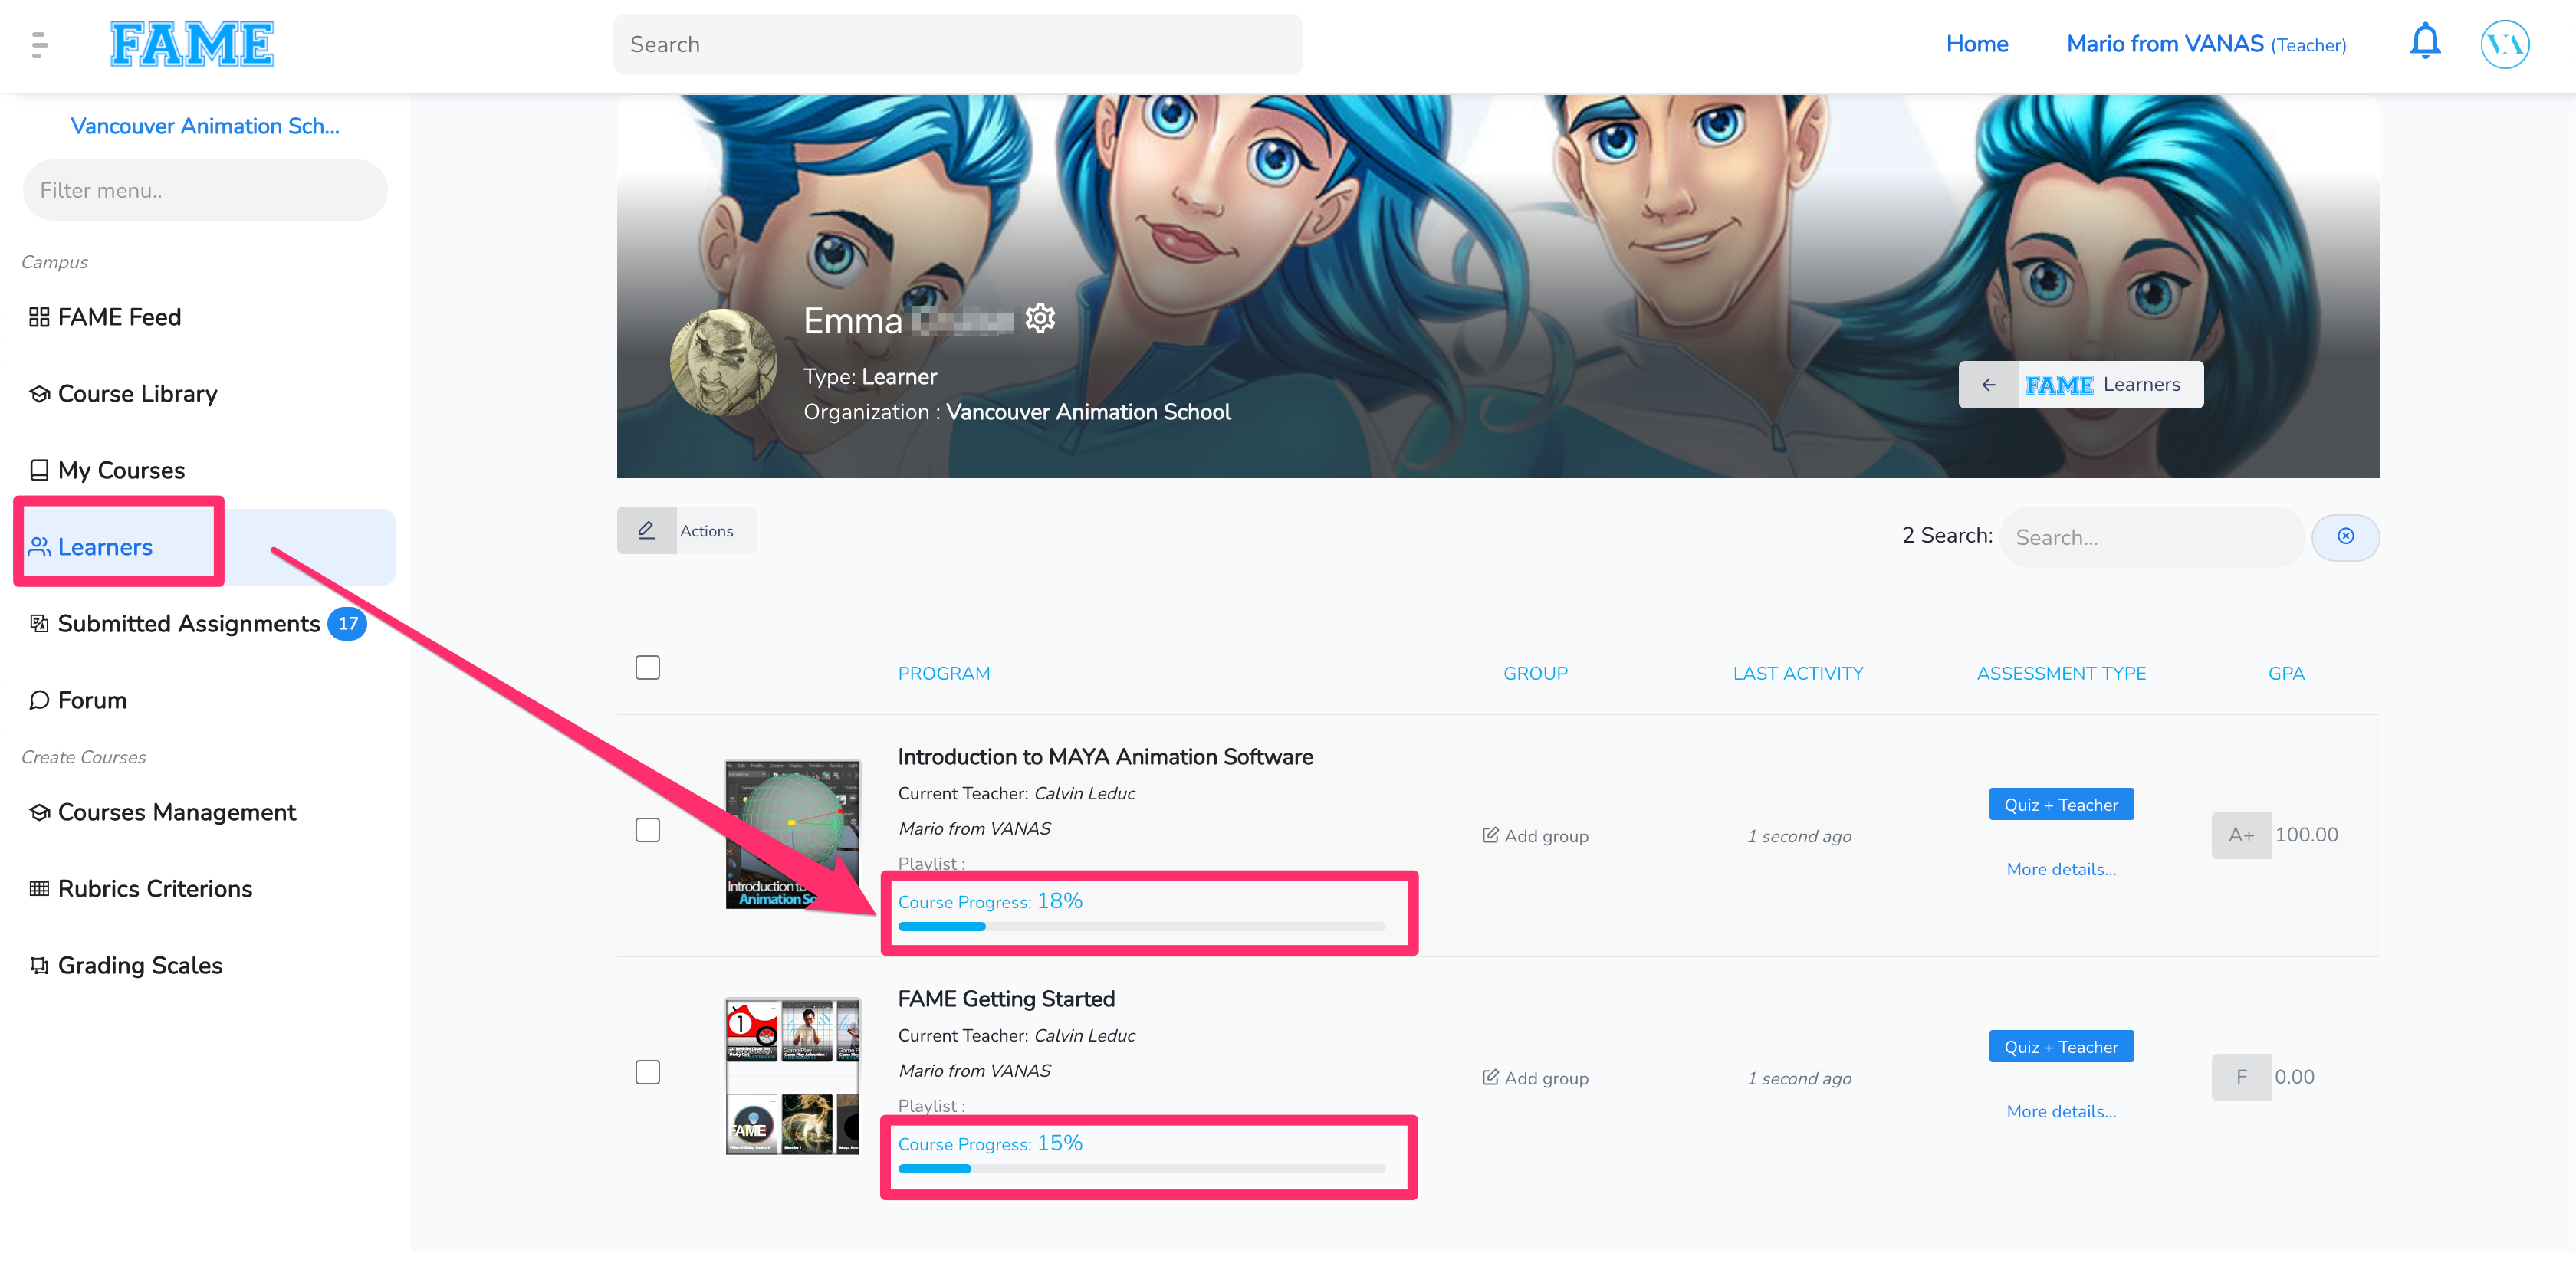2576x1263 pixels.
Task: Click the Actions pencil edit icon
Action: [x=646, y=530]
